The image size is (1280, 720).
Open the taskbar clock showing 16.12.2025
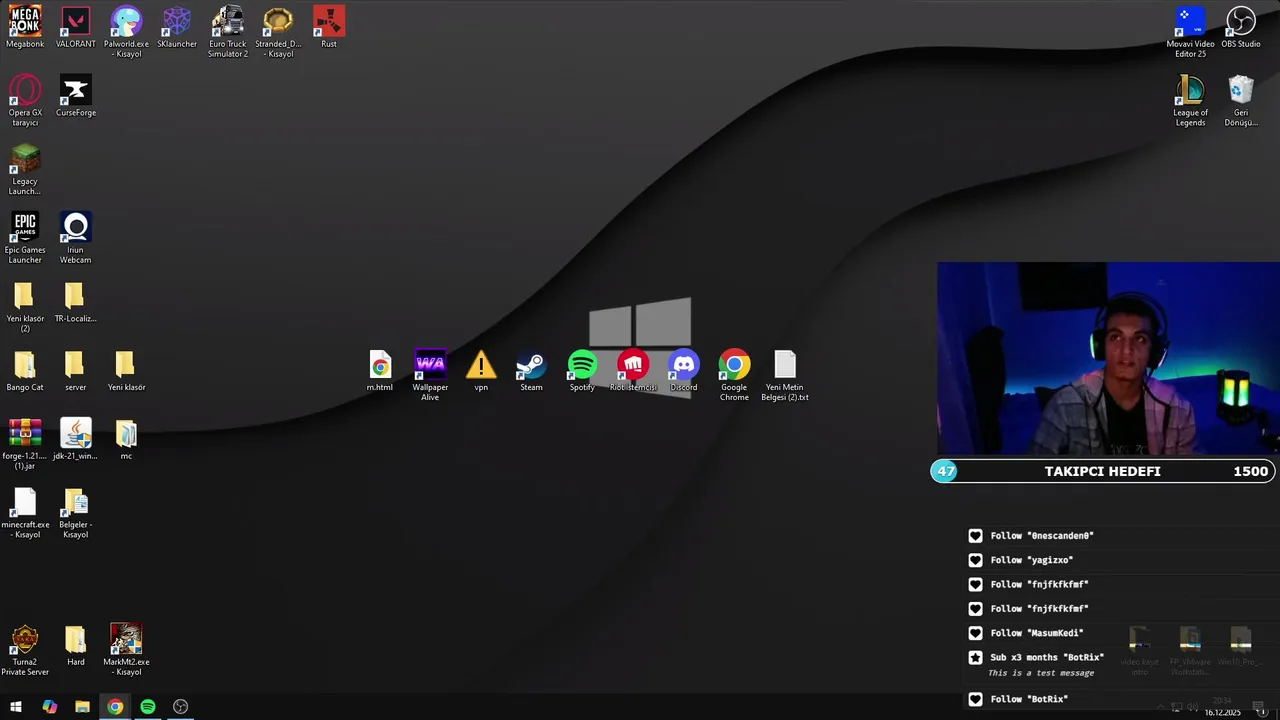[1222, 707]
